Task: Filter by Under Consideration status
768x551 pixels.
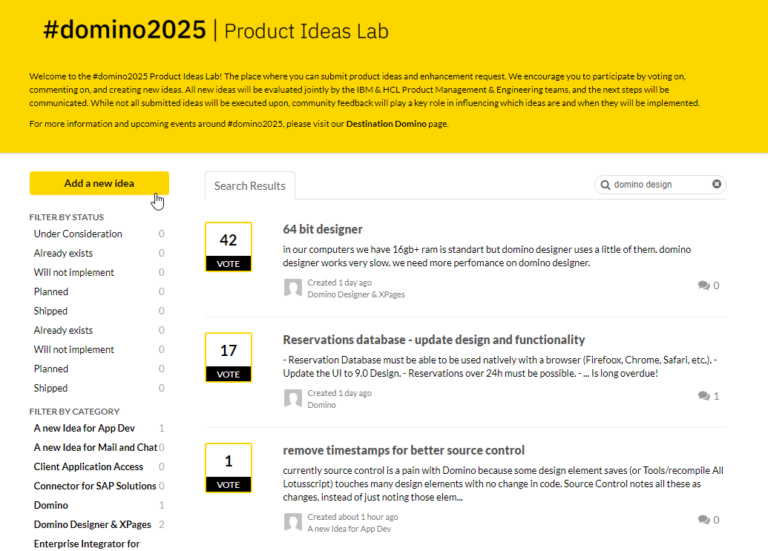Action: pos(78,234)
